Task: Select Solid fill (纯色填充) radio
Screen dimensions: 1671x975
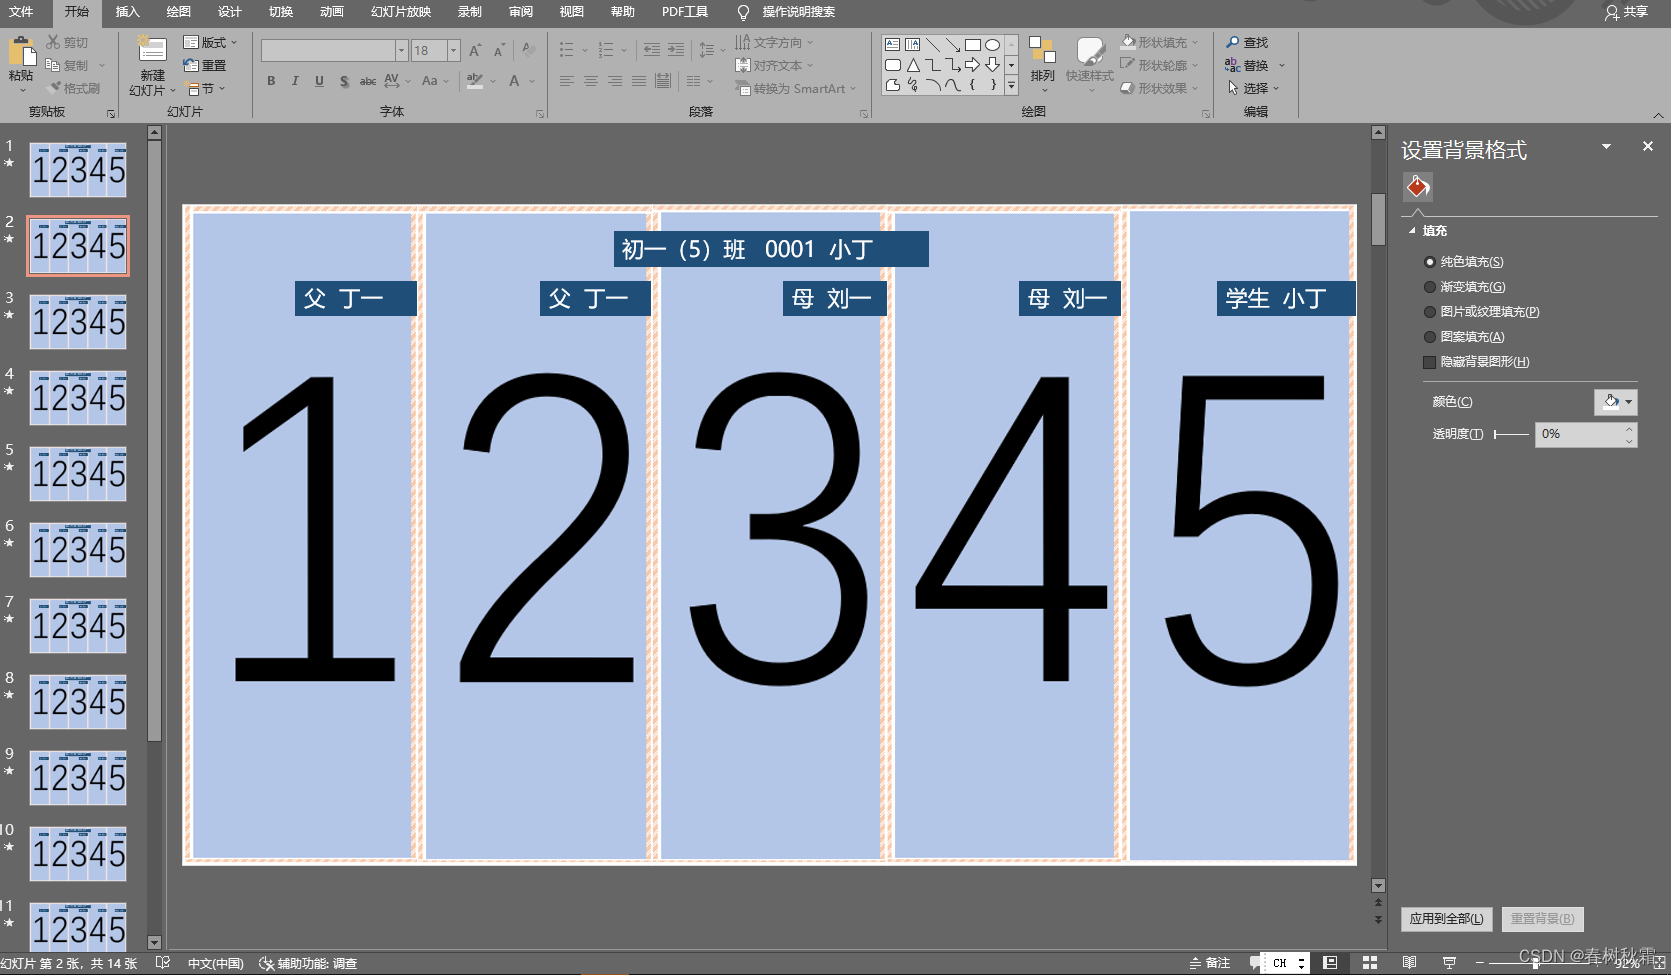Action: pos(1430,262)
